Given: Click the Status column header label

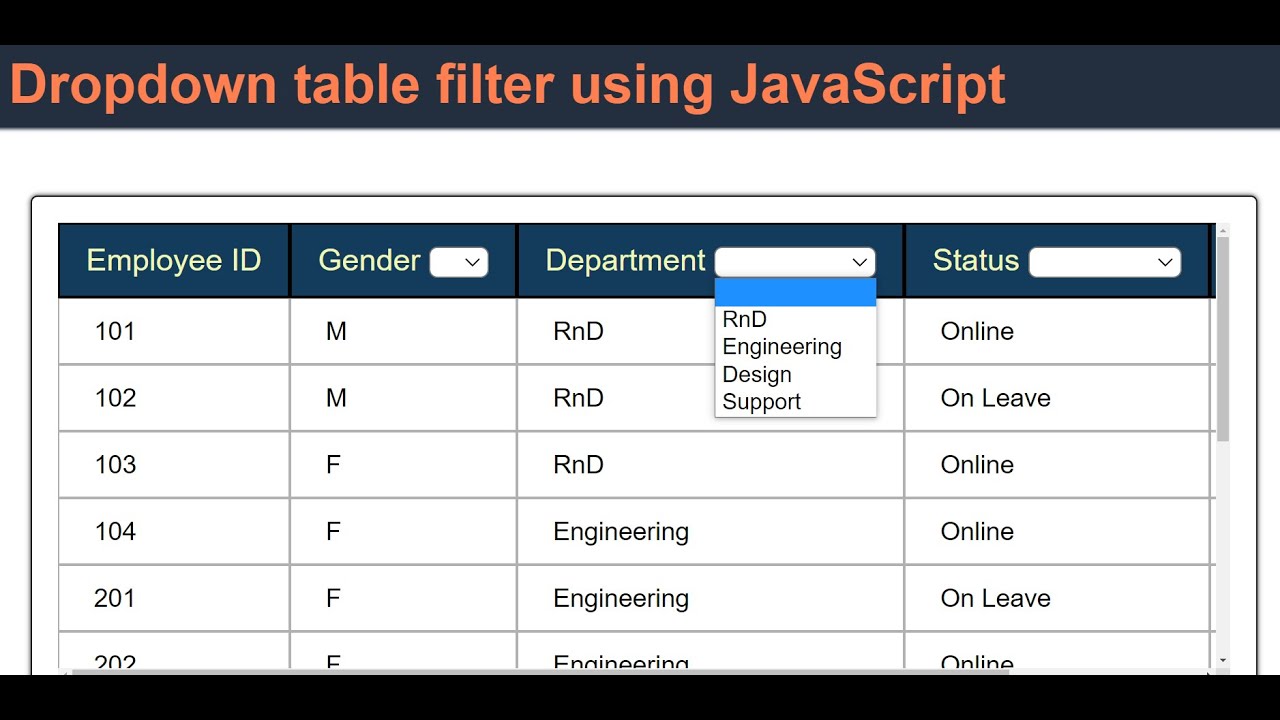Looking at the screenshot, I should [976, 261].
